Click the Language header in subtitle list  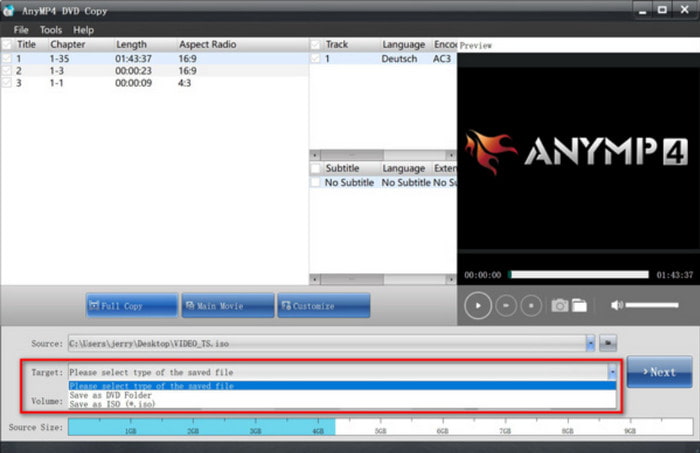[404, 169]
